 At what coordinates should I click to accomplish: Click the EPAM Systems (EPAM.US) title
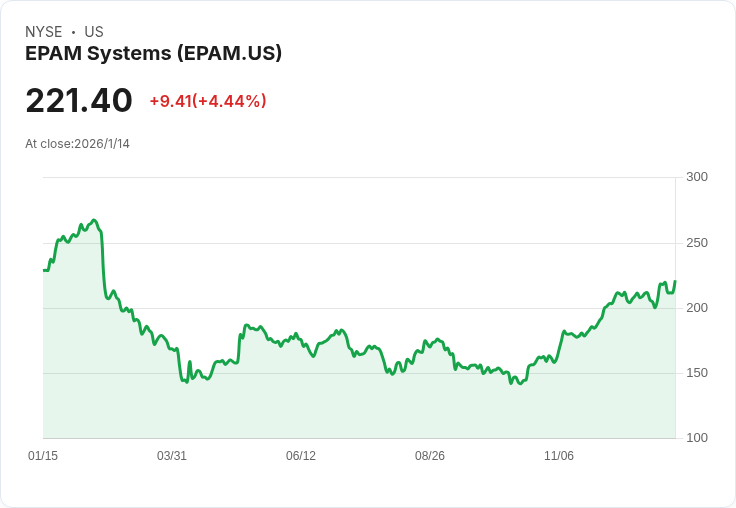coord(153,53)
